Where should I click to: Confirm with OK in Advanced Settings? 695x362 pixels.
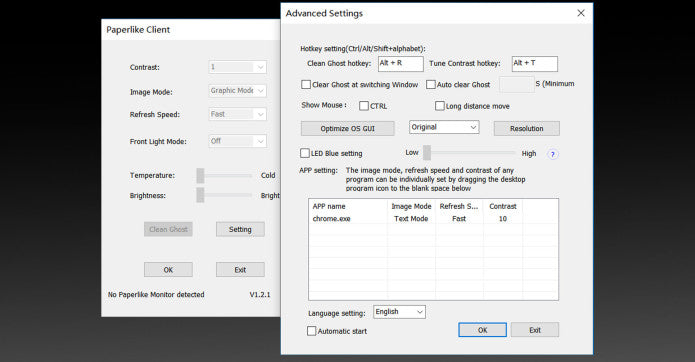[483, 330]
